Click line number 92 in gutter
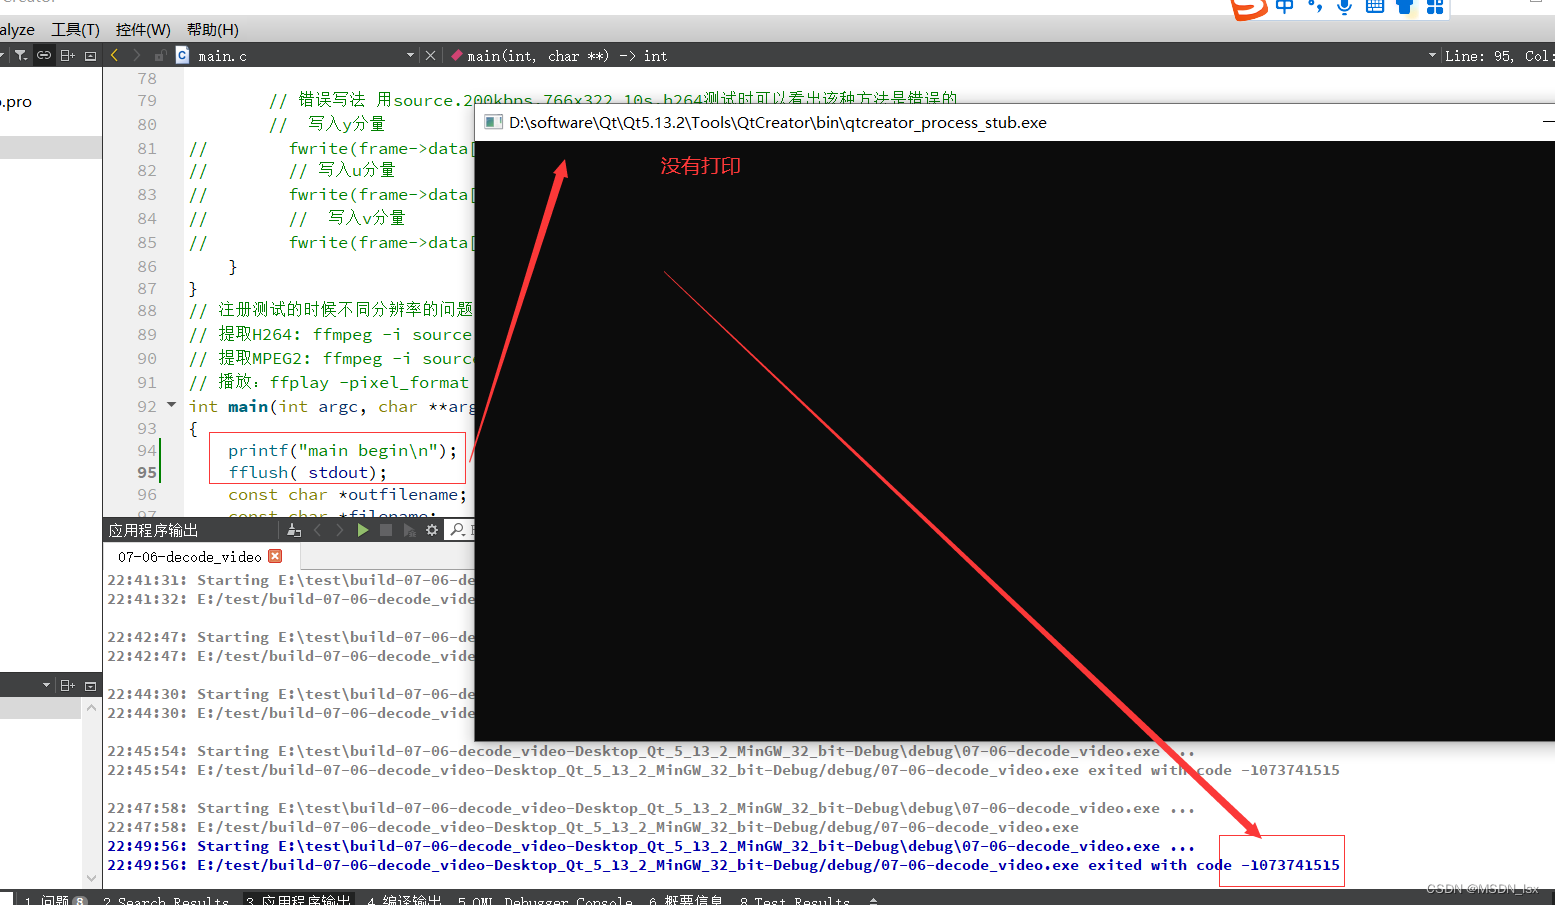 pyautogui.click(x=147, y=406)
